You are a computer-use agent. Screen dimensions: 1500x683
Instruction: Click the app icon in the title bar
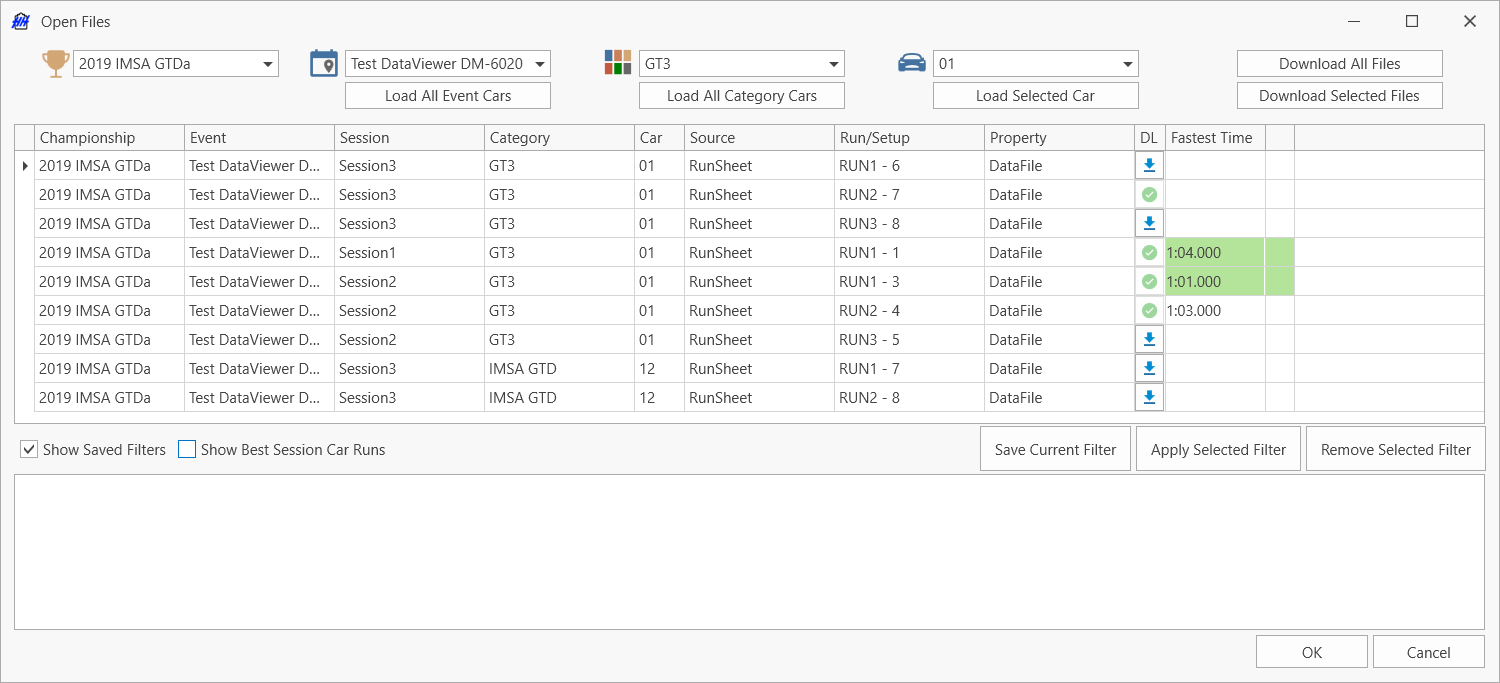pos(20,21)
